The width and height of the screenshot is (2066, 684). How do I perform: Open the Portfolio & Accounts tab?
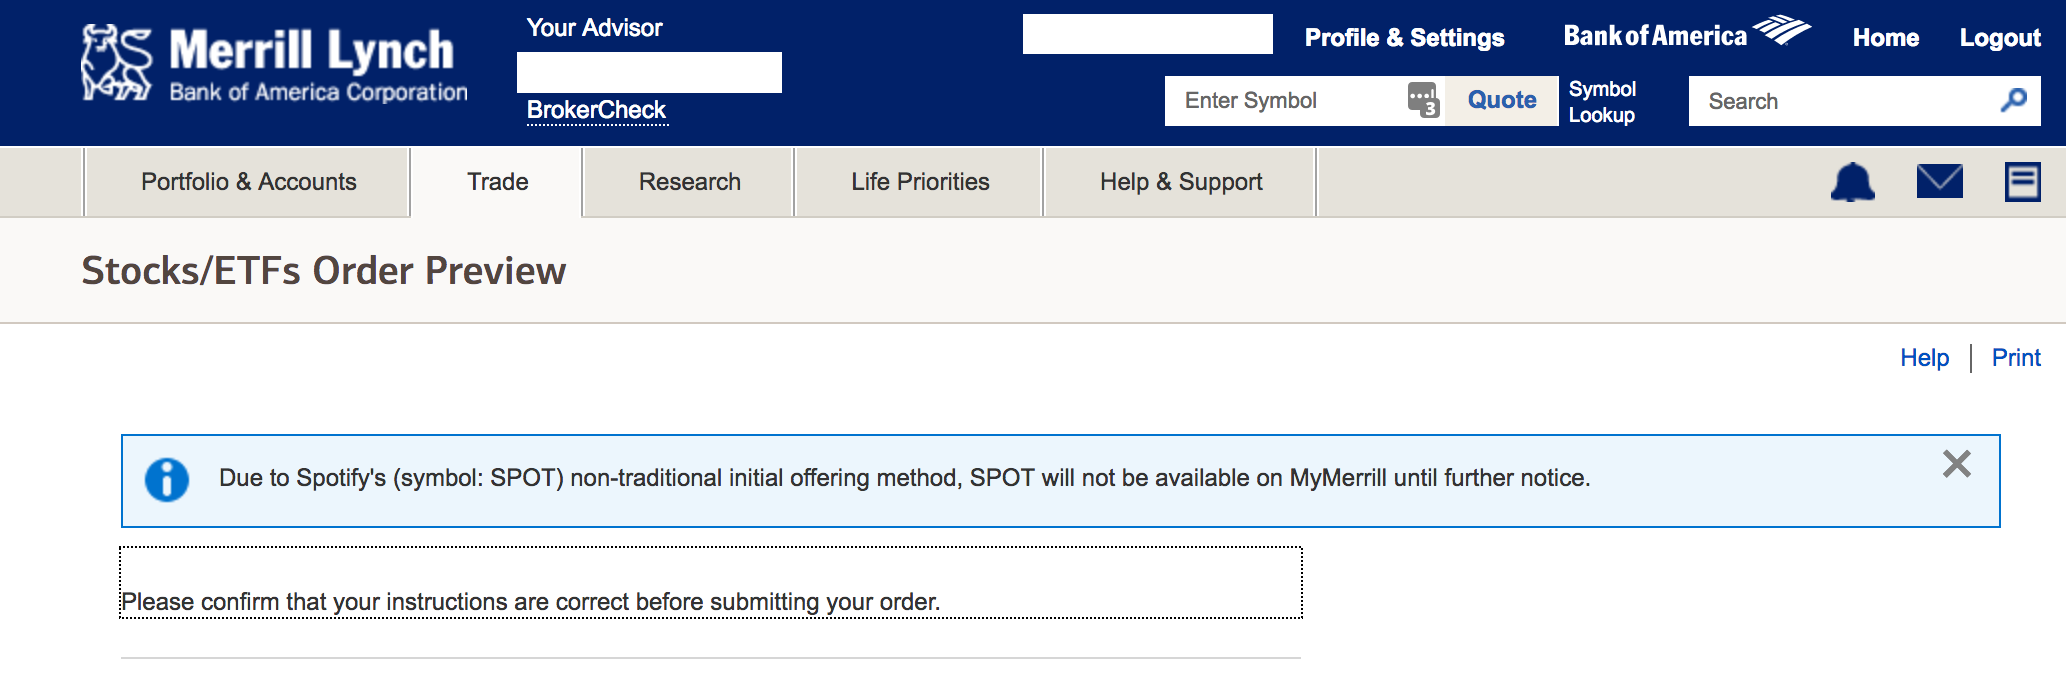pyautogui.click(x=248, y=182)
